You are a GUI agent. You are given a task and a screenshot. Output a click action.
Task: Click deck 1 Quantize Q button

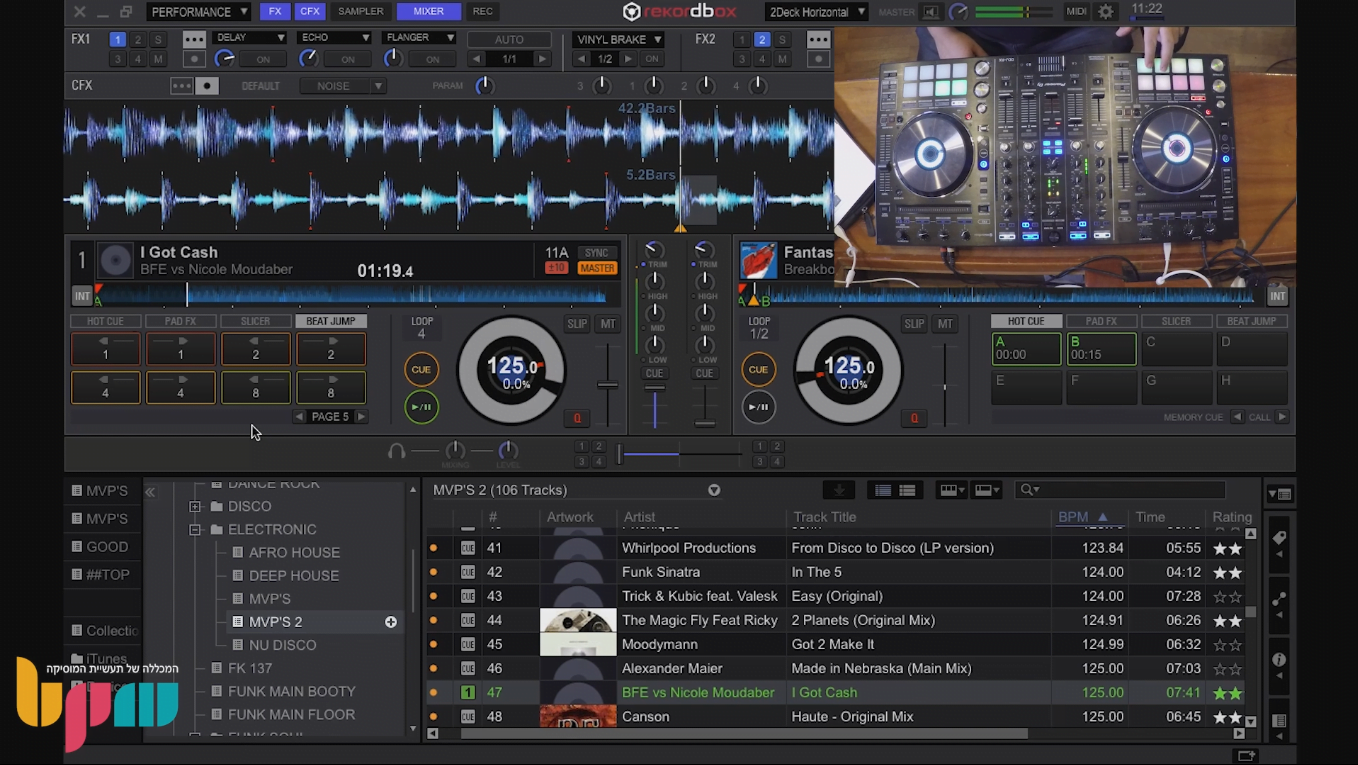click(577, 418)
